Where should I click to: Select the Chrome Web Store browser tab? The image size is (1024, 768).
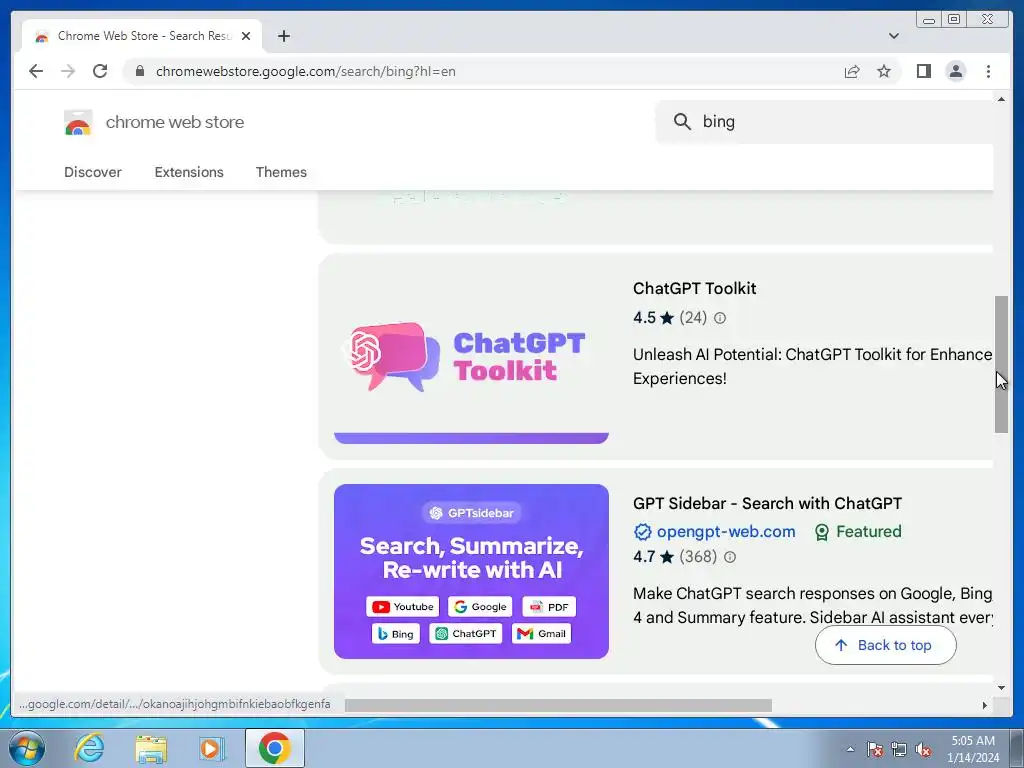(142, 36)
